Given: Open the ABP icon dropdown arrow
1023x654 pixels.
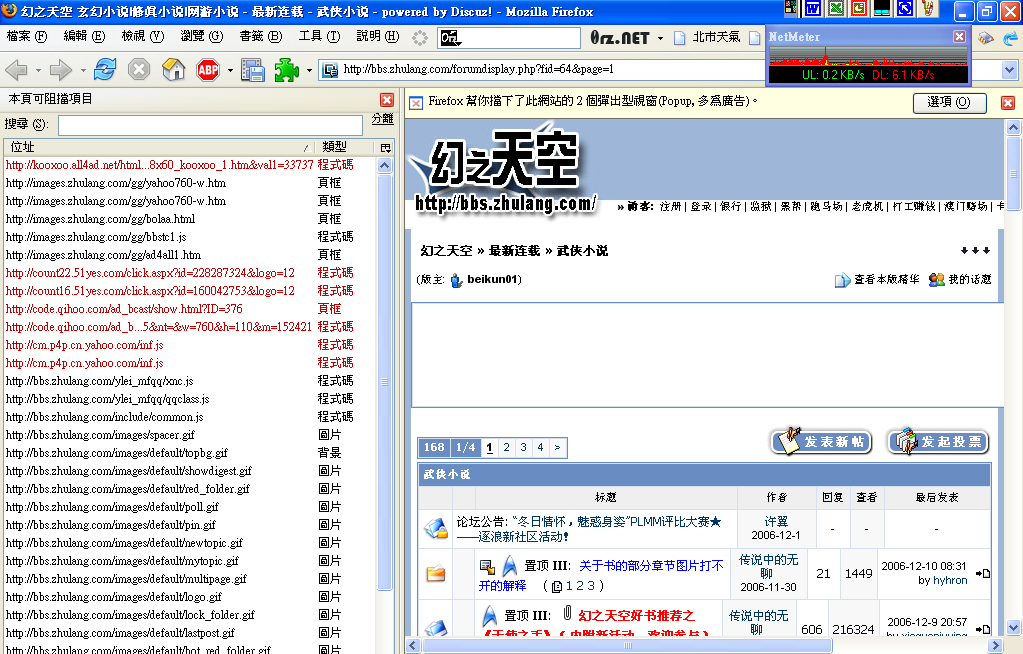Looking at the screenshot, I should point(229,71).
